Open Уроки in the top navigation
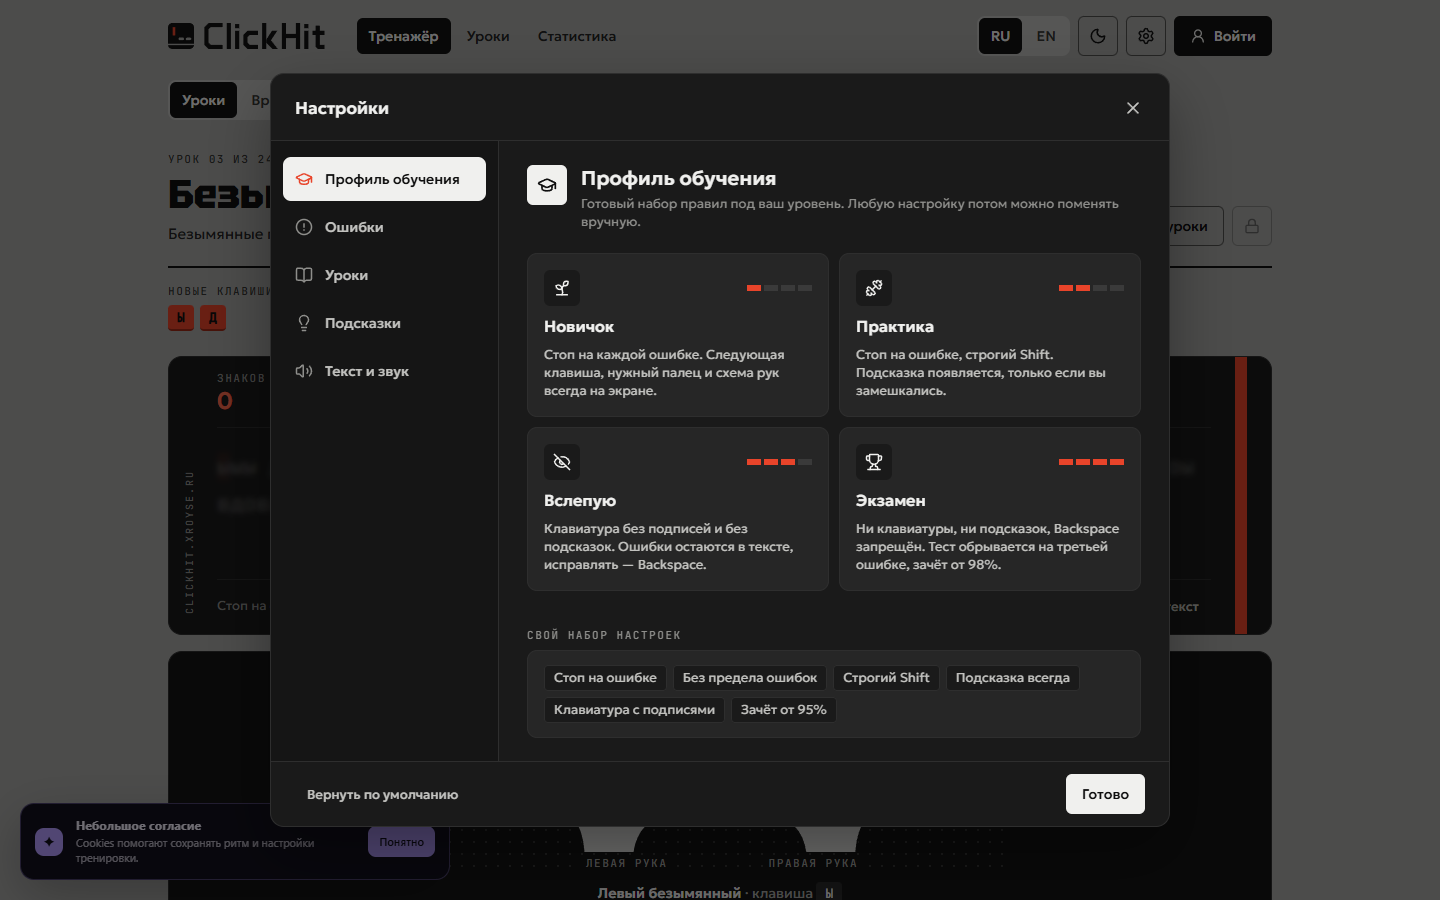Screen dimensions: 1440x900 tap(488, 36)
